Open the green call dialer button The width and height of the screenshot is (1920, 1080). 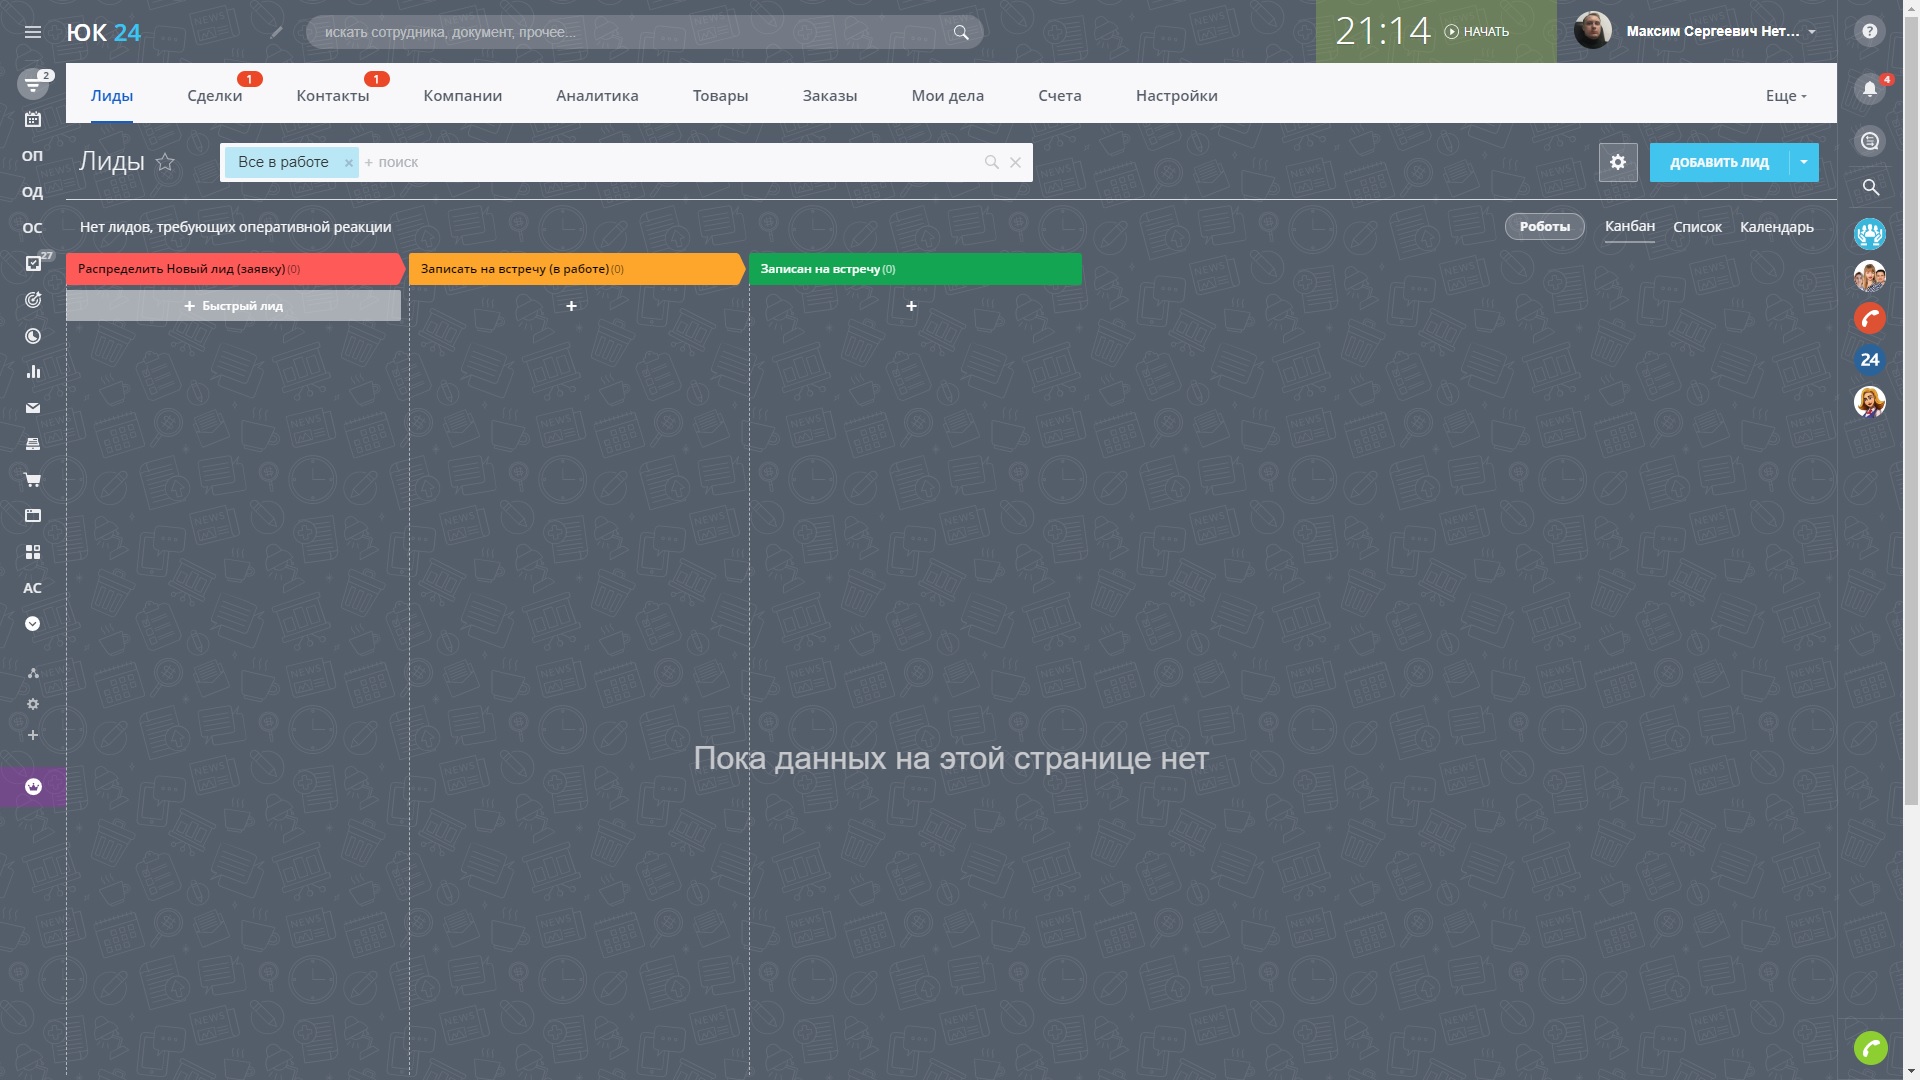(1869, 1047)
